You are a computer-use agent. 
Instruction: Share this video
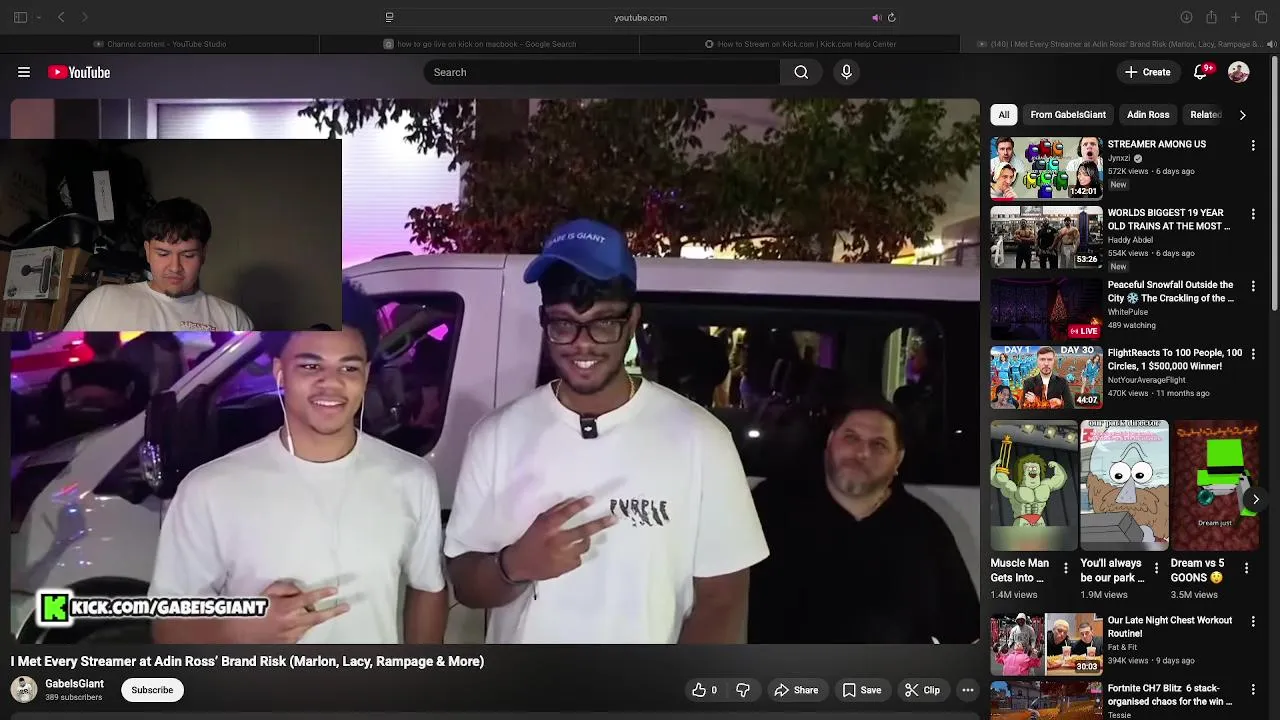(796, 690)
